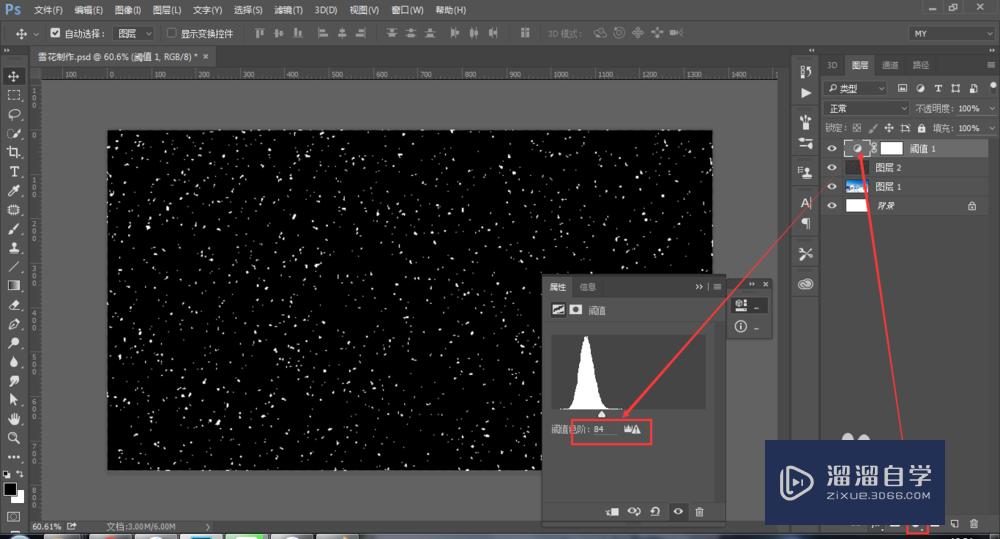1000x539 pixels.
Task: Reset adjustment defaults in Properties panel
Action: coord(655,512)
